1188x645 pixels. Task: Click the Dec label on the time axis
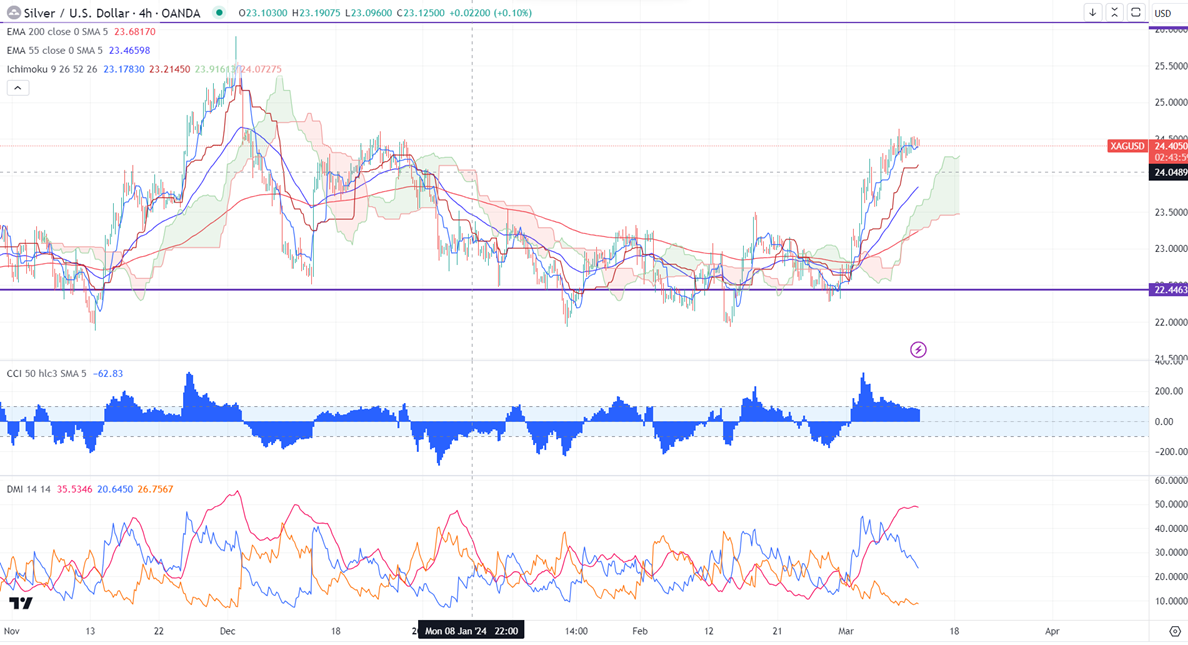(227, 631)
